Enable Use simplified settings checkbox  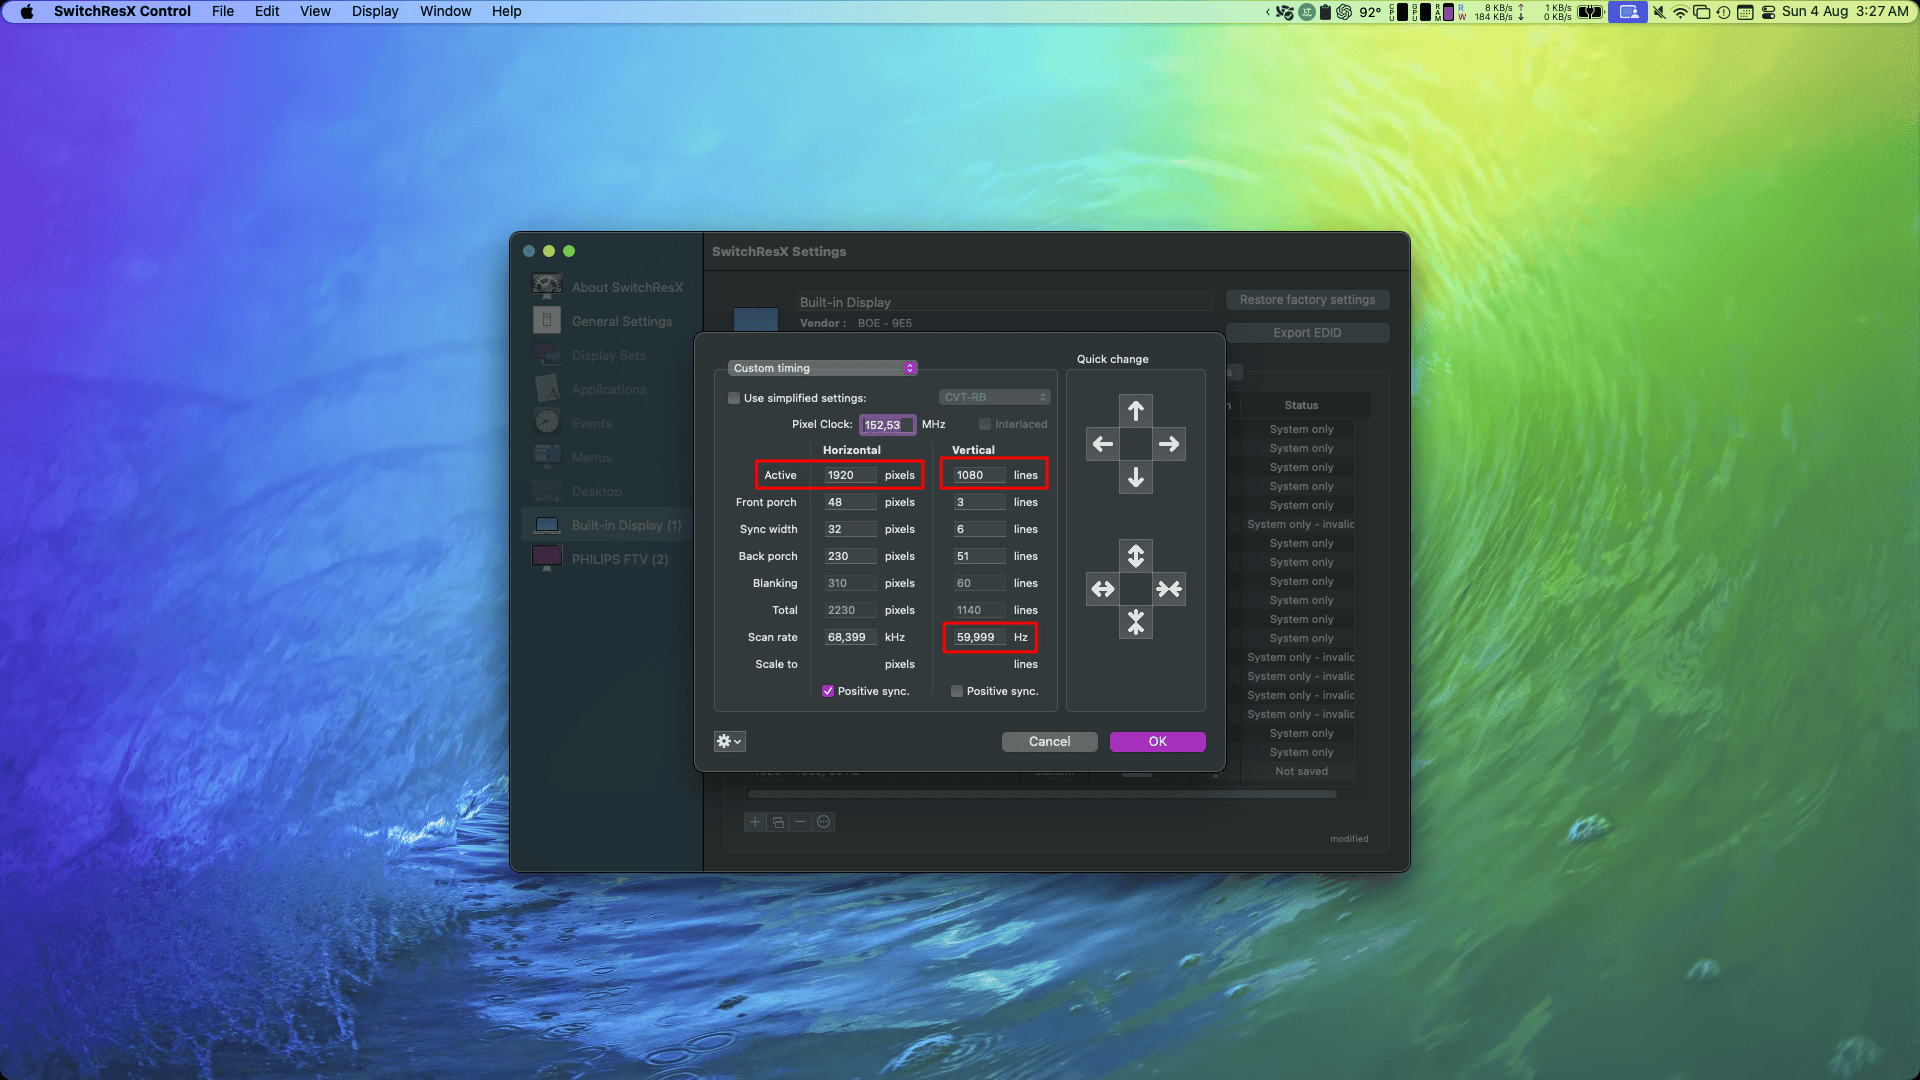[x=734, y=398]
